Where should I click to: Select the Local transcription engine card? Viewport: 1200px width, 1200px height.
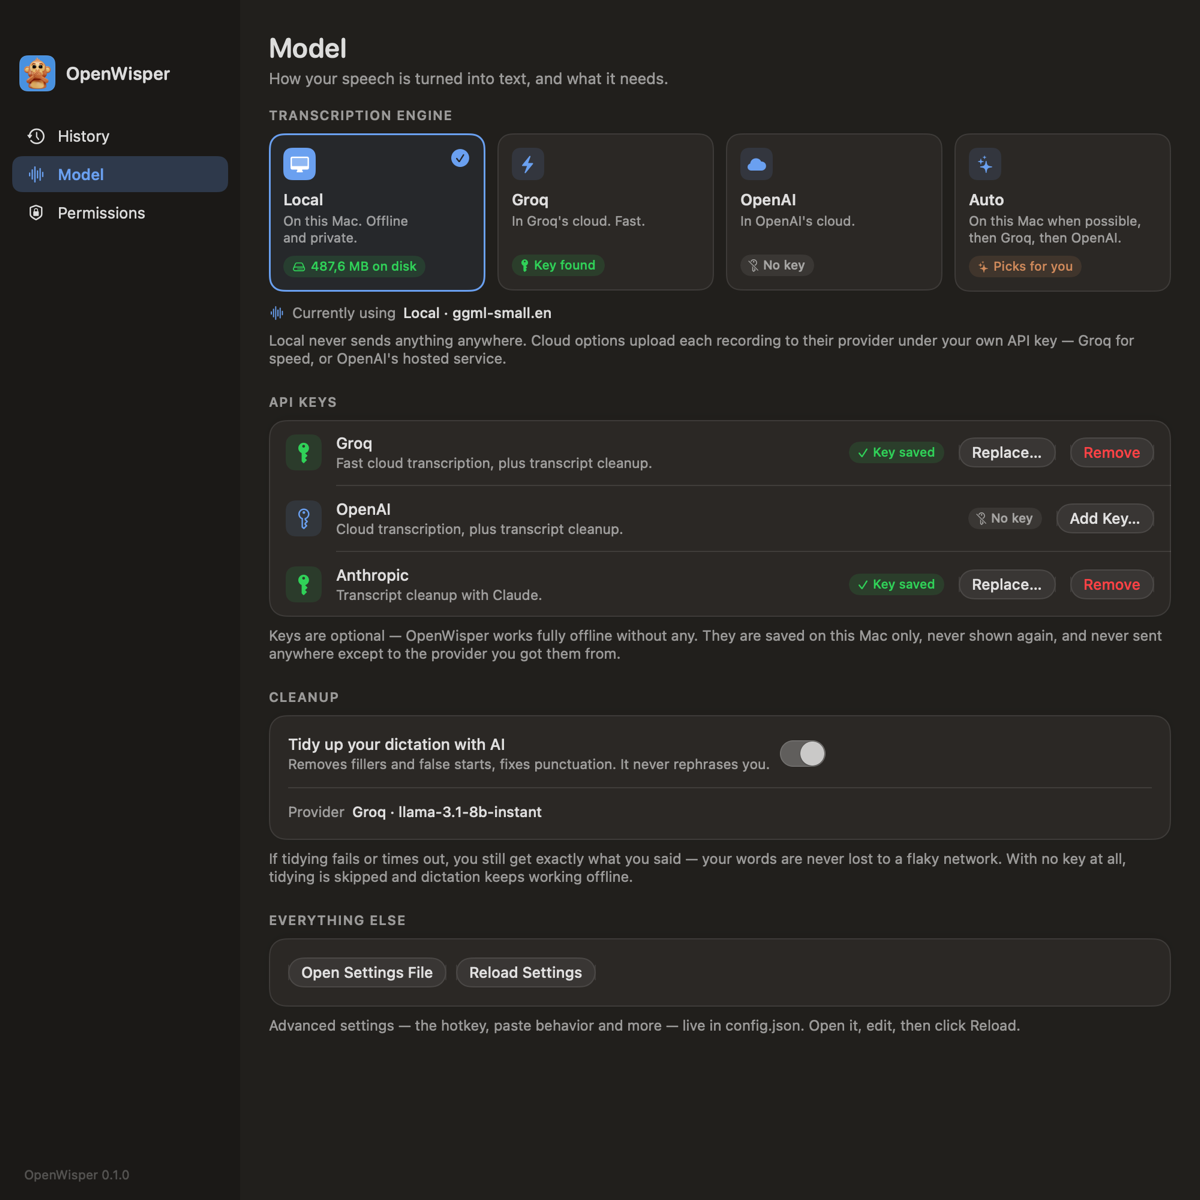click(x=377, y=212)
